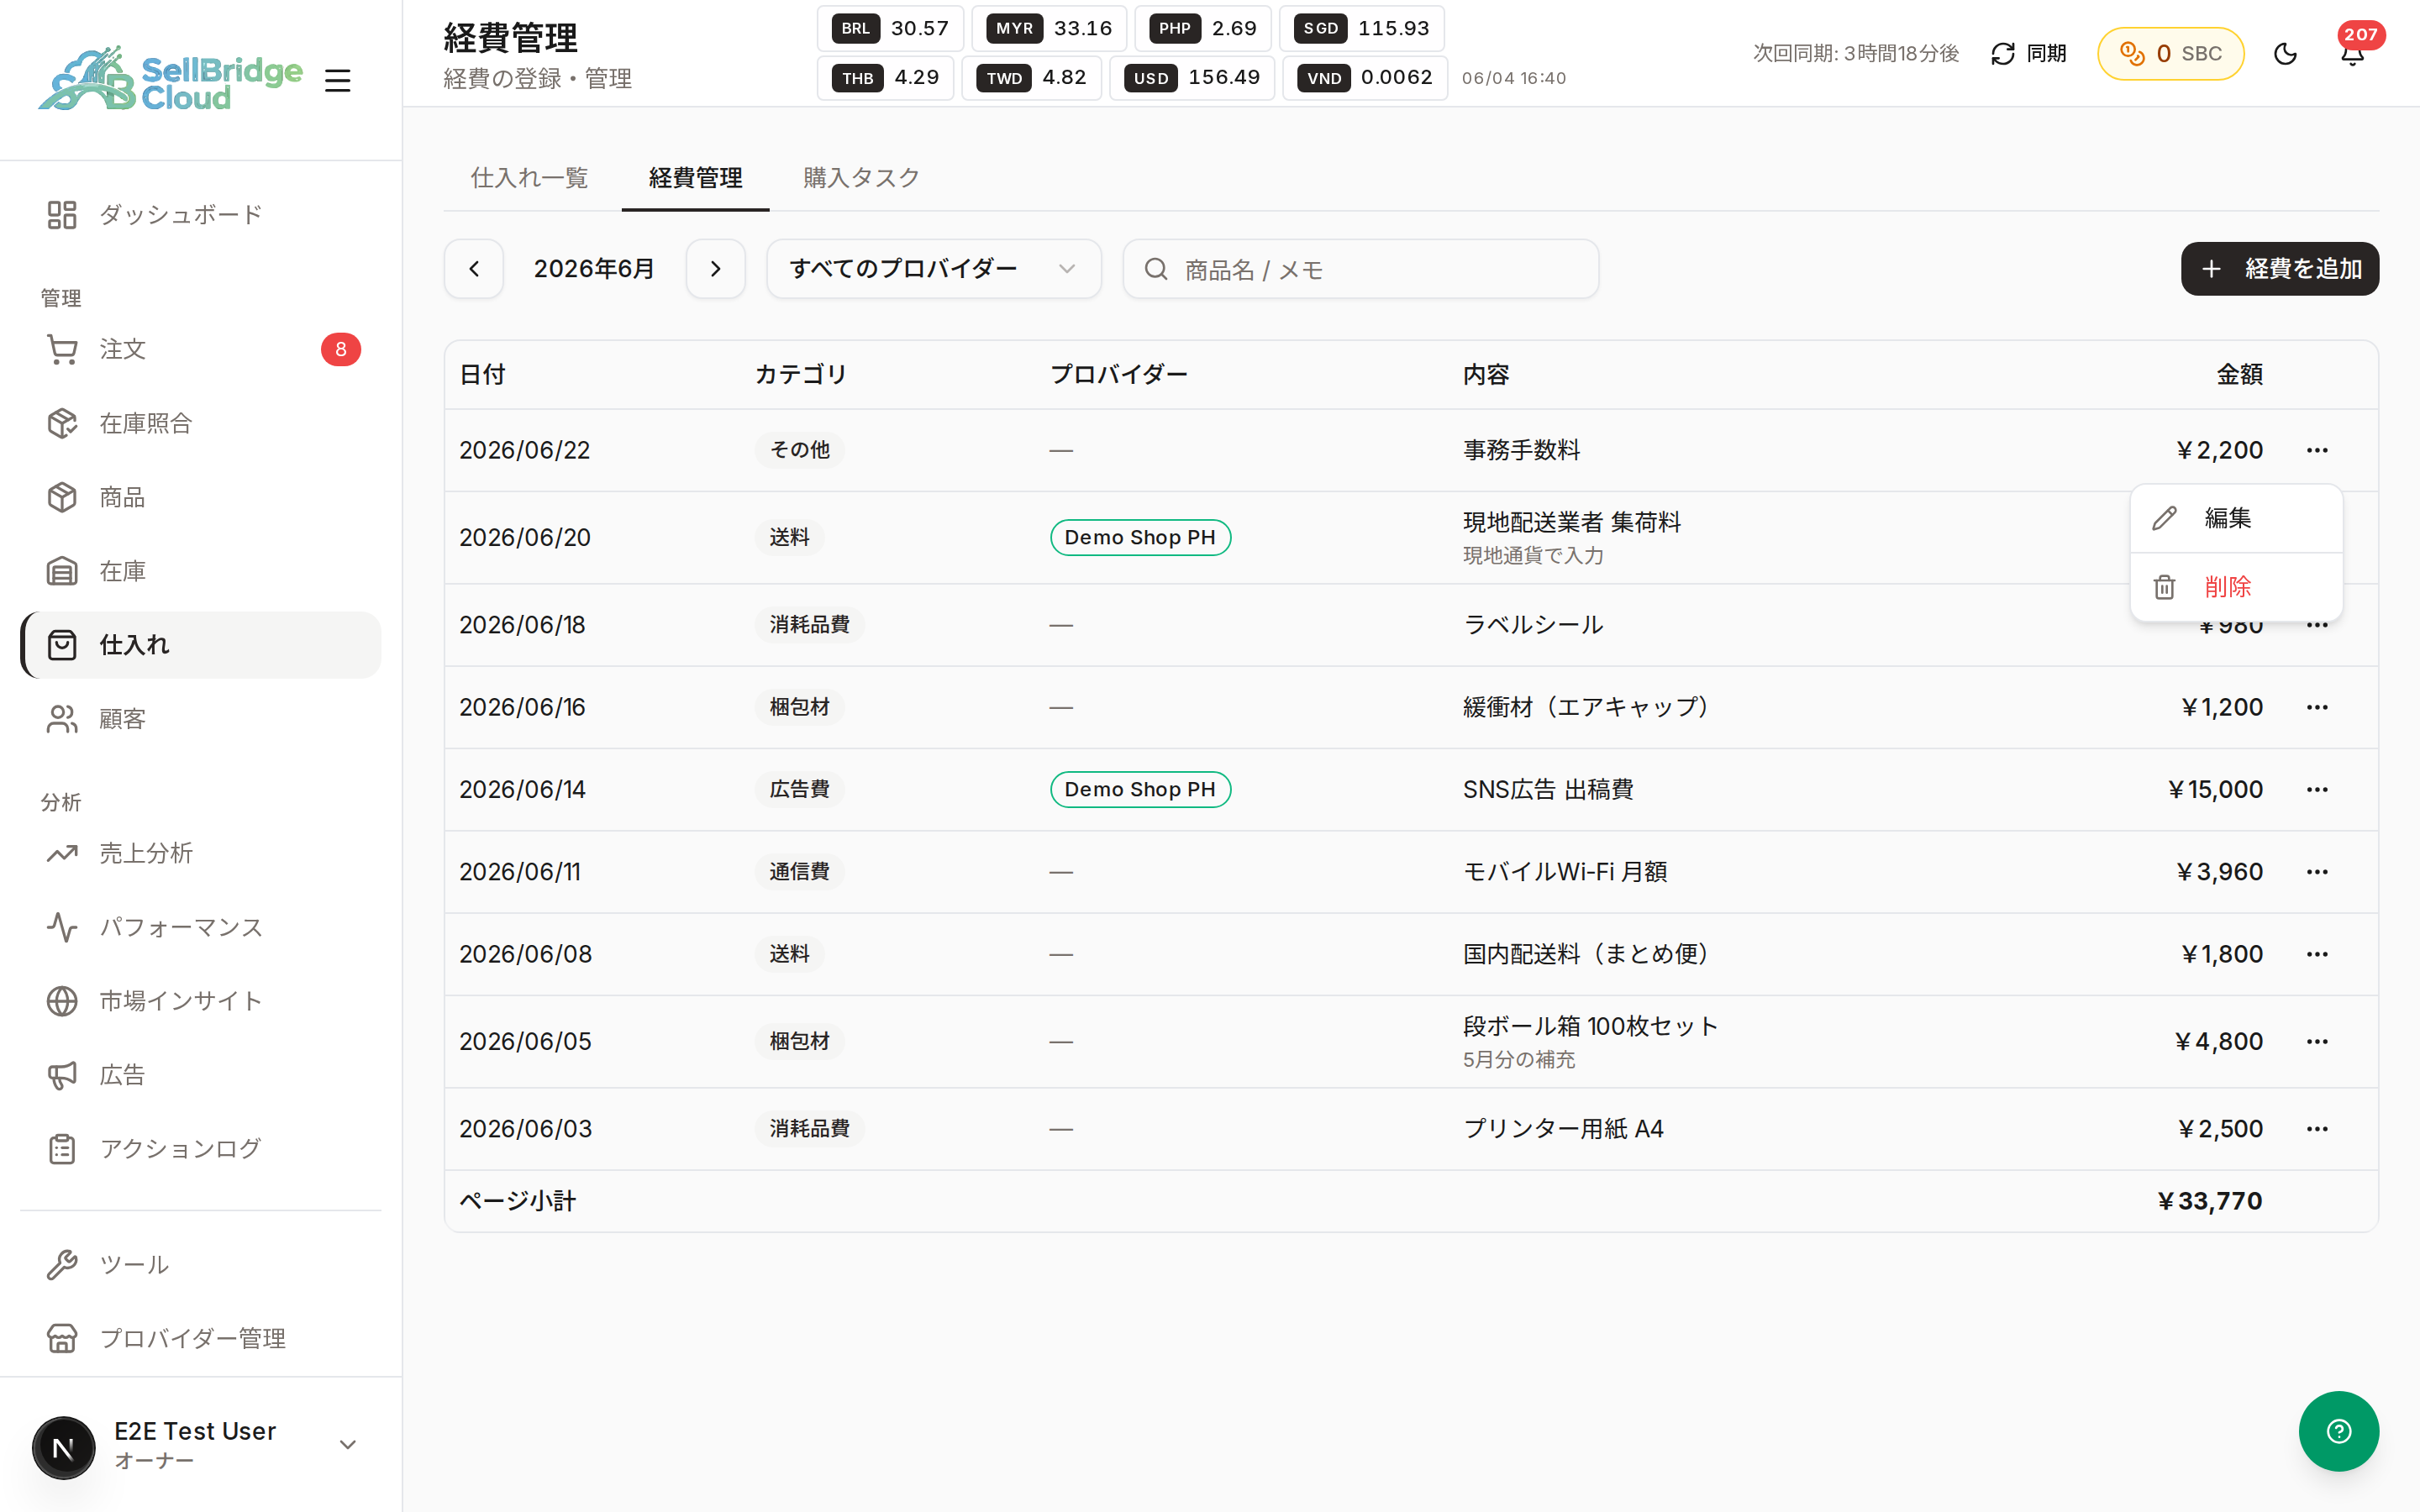
Task: Open 在庫 inventory page
Action: coord(200,571)
